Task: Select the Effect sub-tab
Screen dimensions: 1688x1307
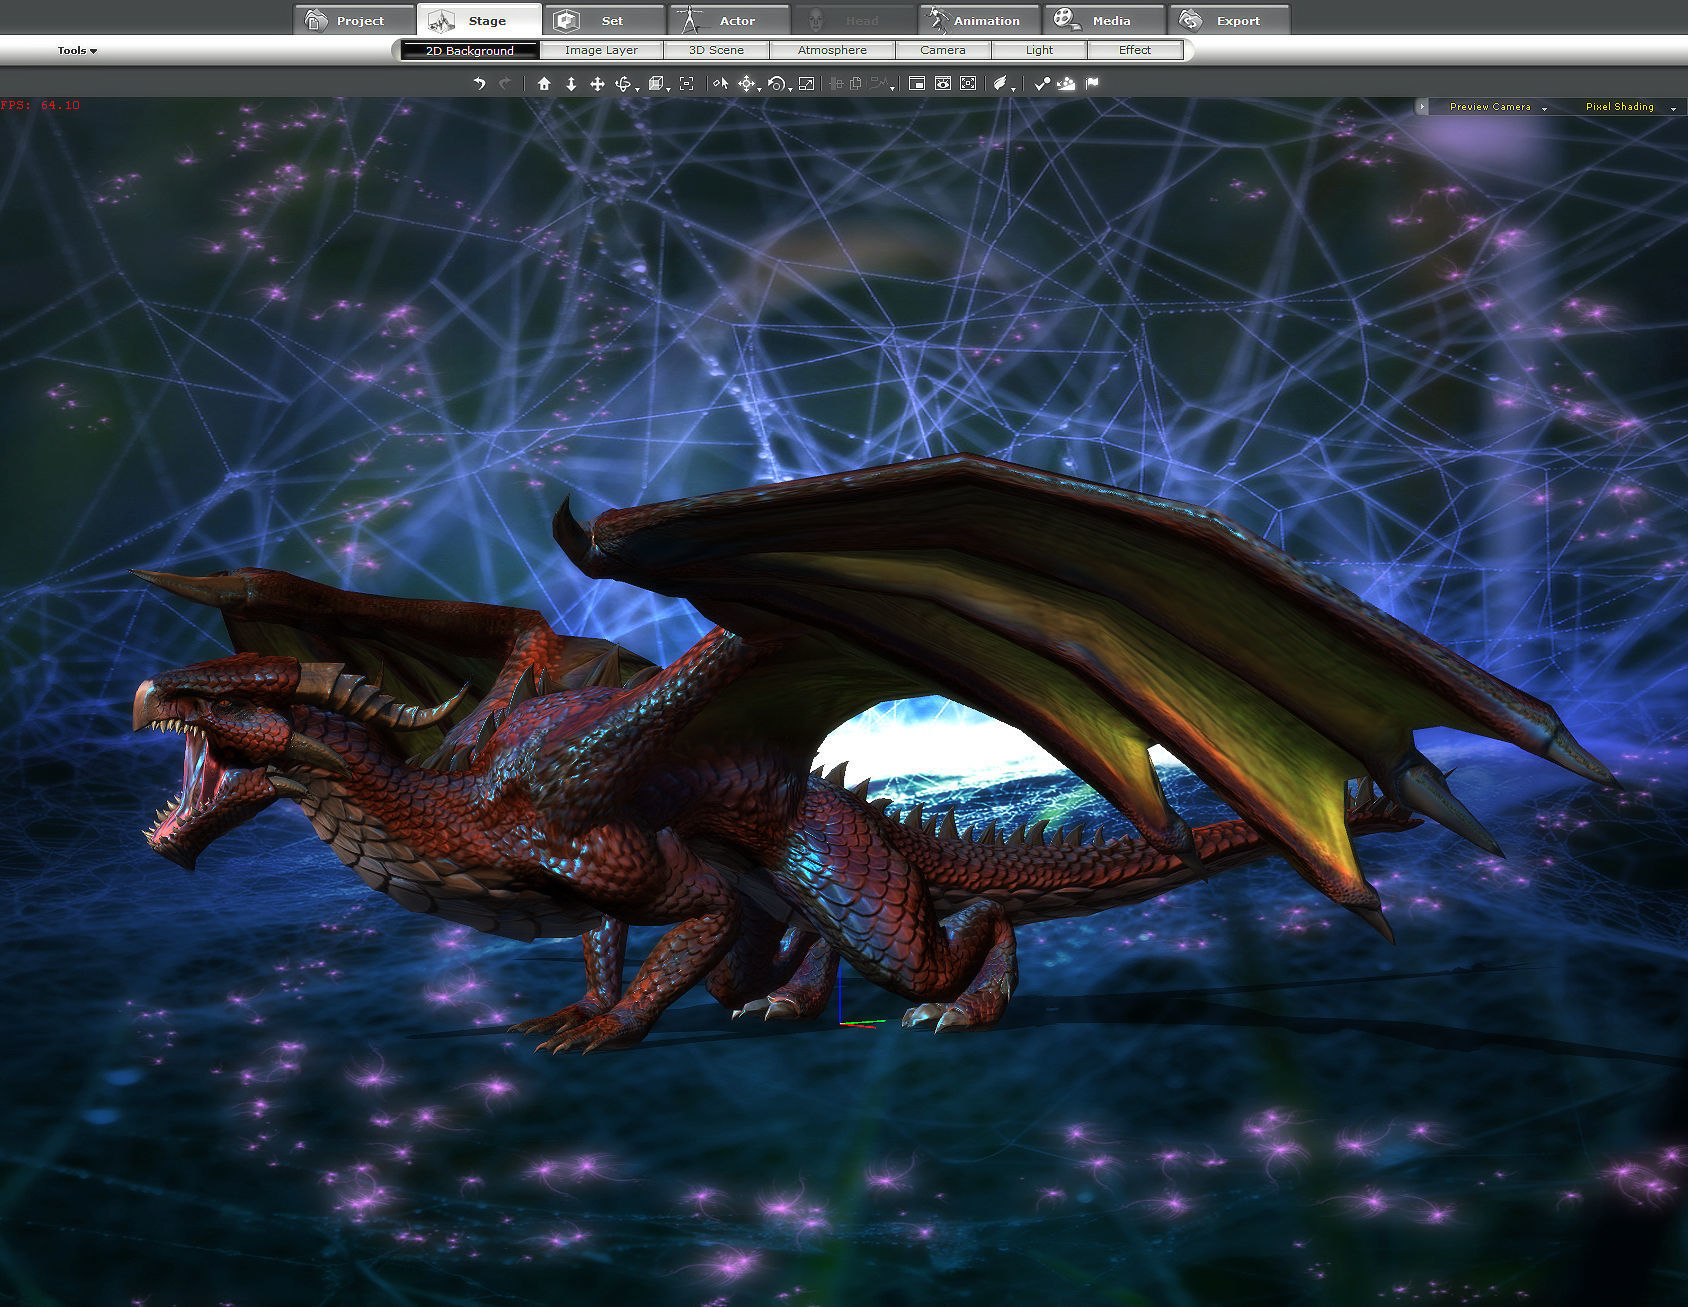Action: coord(1135,50)
